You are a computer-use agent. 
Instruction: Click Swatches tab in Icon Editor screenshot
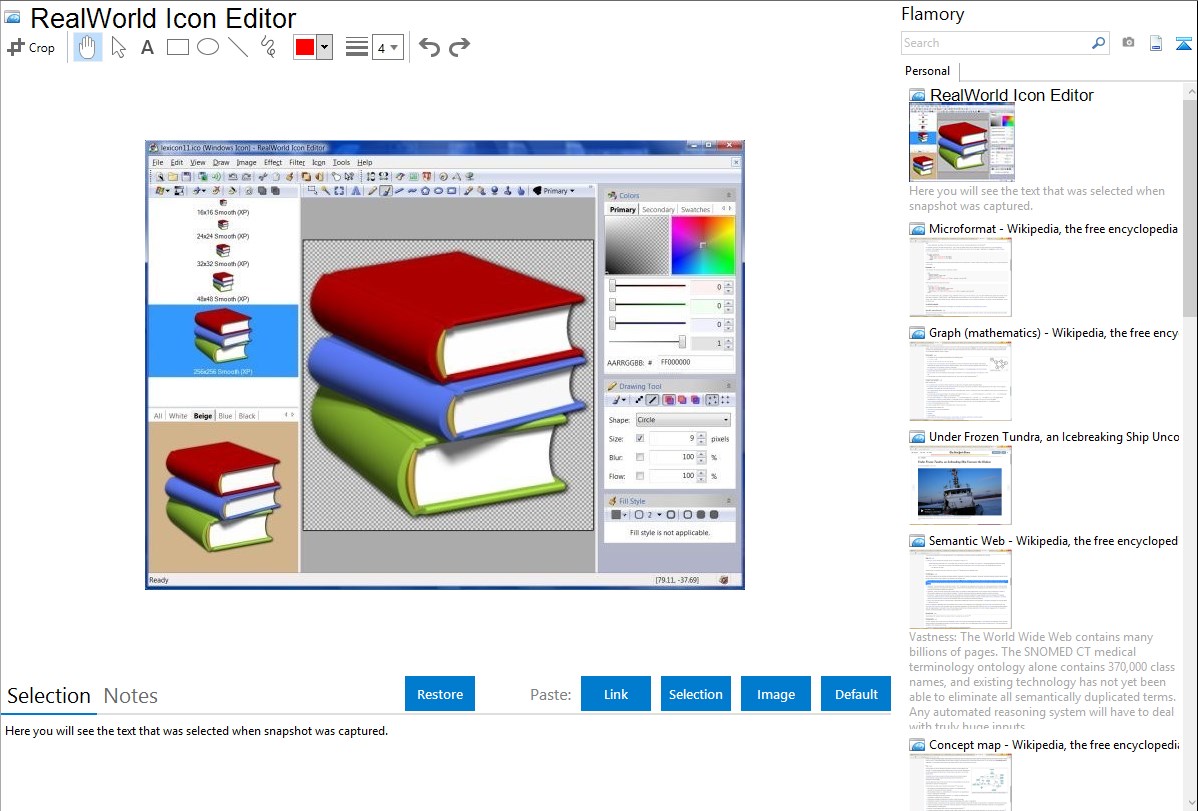coord(695,209)
